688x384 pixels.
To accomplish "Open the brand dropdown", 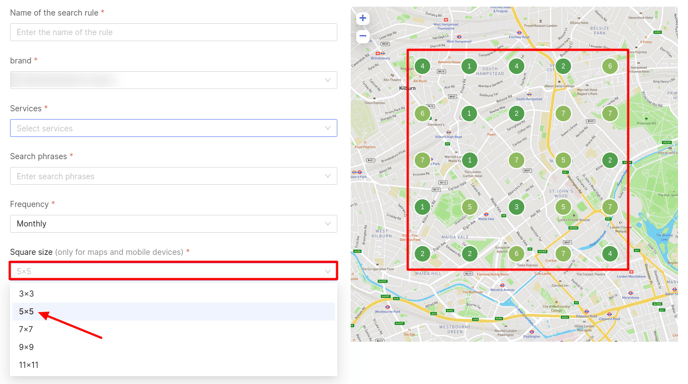I will (x=174, y=80).
